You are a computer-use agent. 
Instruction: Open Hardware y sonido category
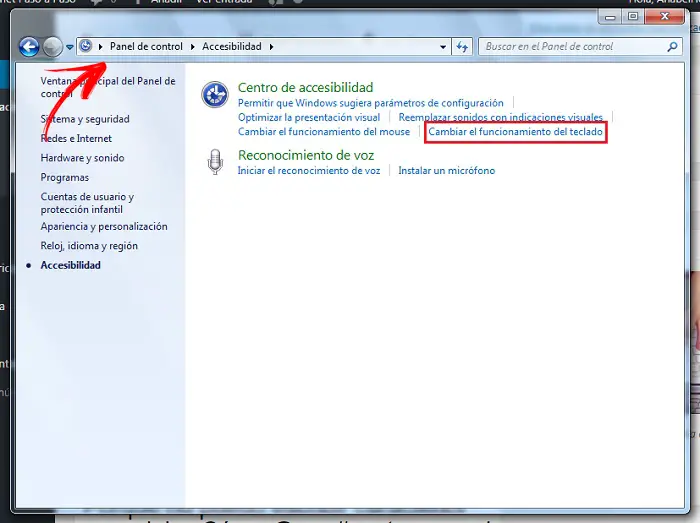pyautogui.click(x=82, y=158)
